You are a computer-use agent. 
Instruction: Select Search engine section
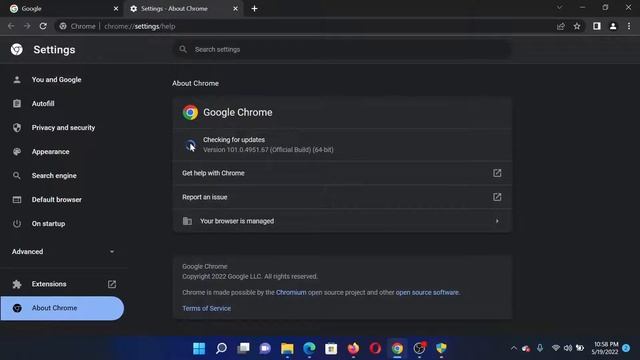[x=54, y=176]
